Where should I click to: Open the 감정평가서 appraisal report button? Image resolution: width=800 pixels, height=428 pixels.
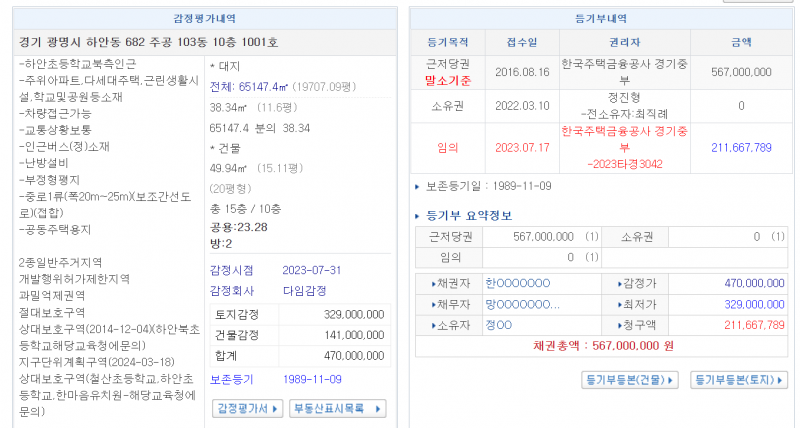click(x=244, y=408)
